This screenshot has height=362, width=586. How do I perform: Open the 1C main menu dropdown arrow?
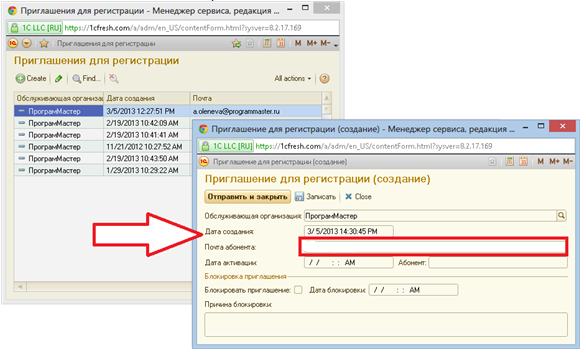tap(27, 43)
